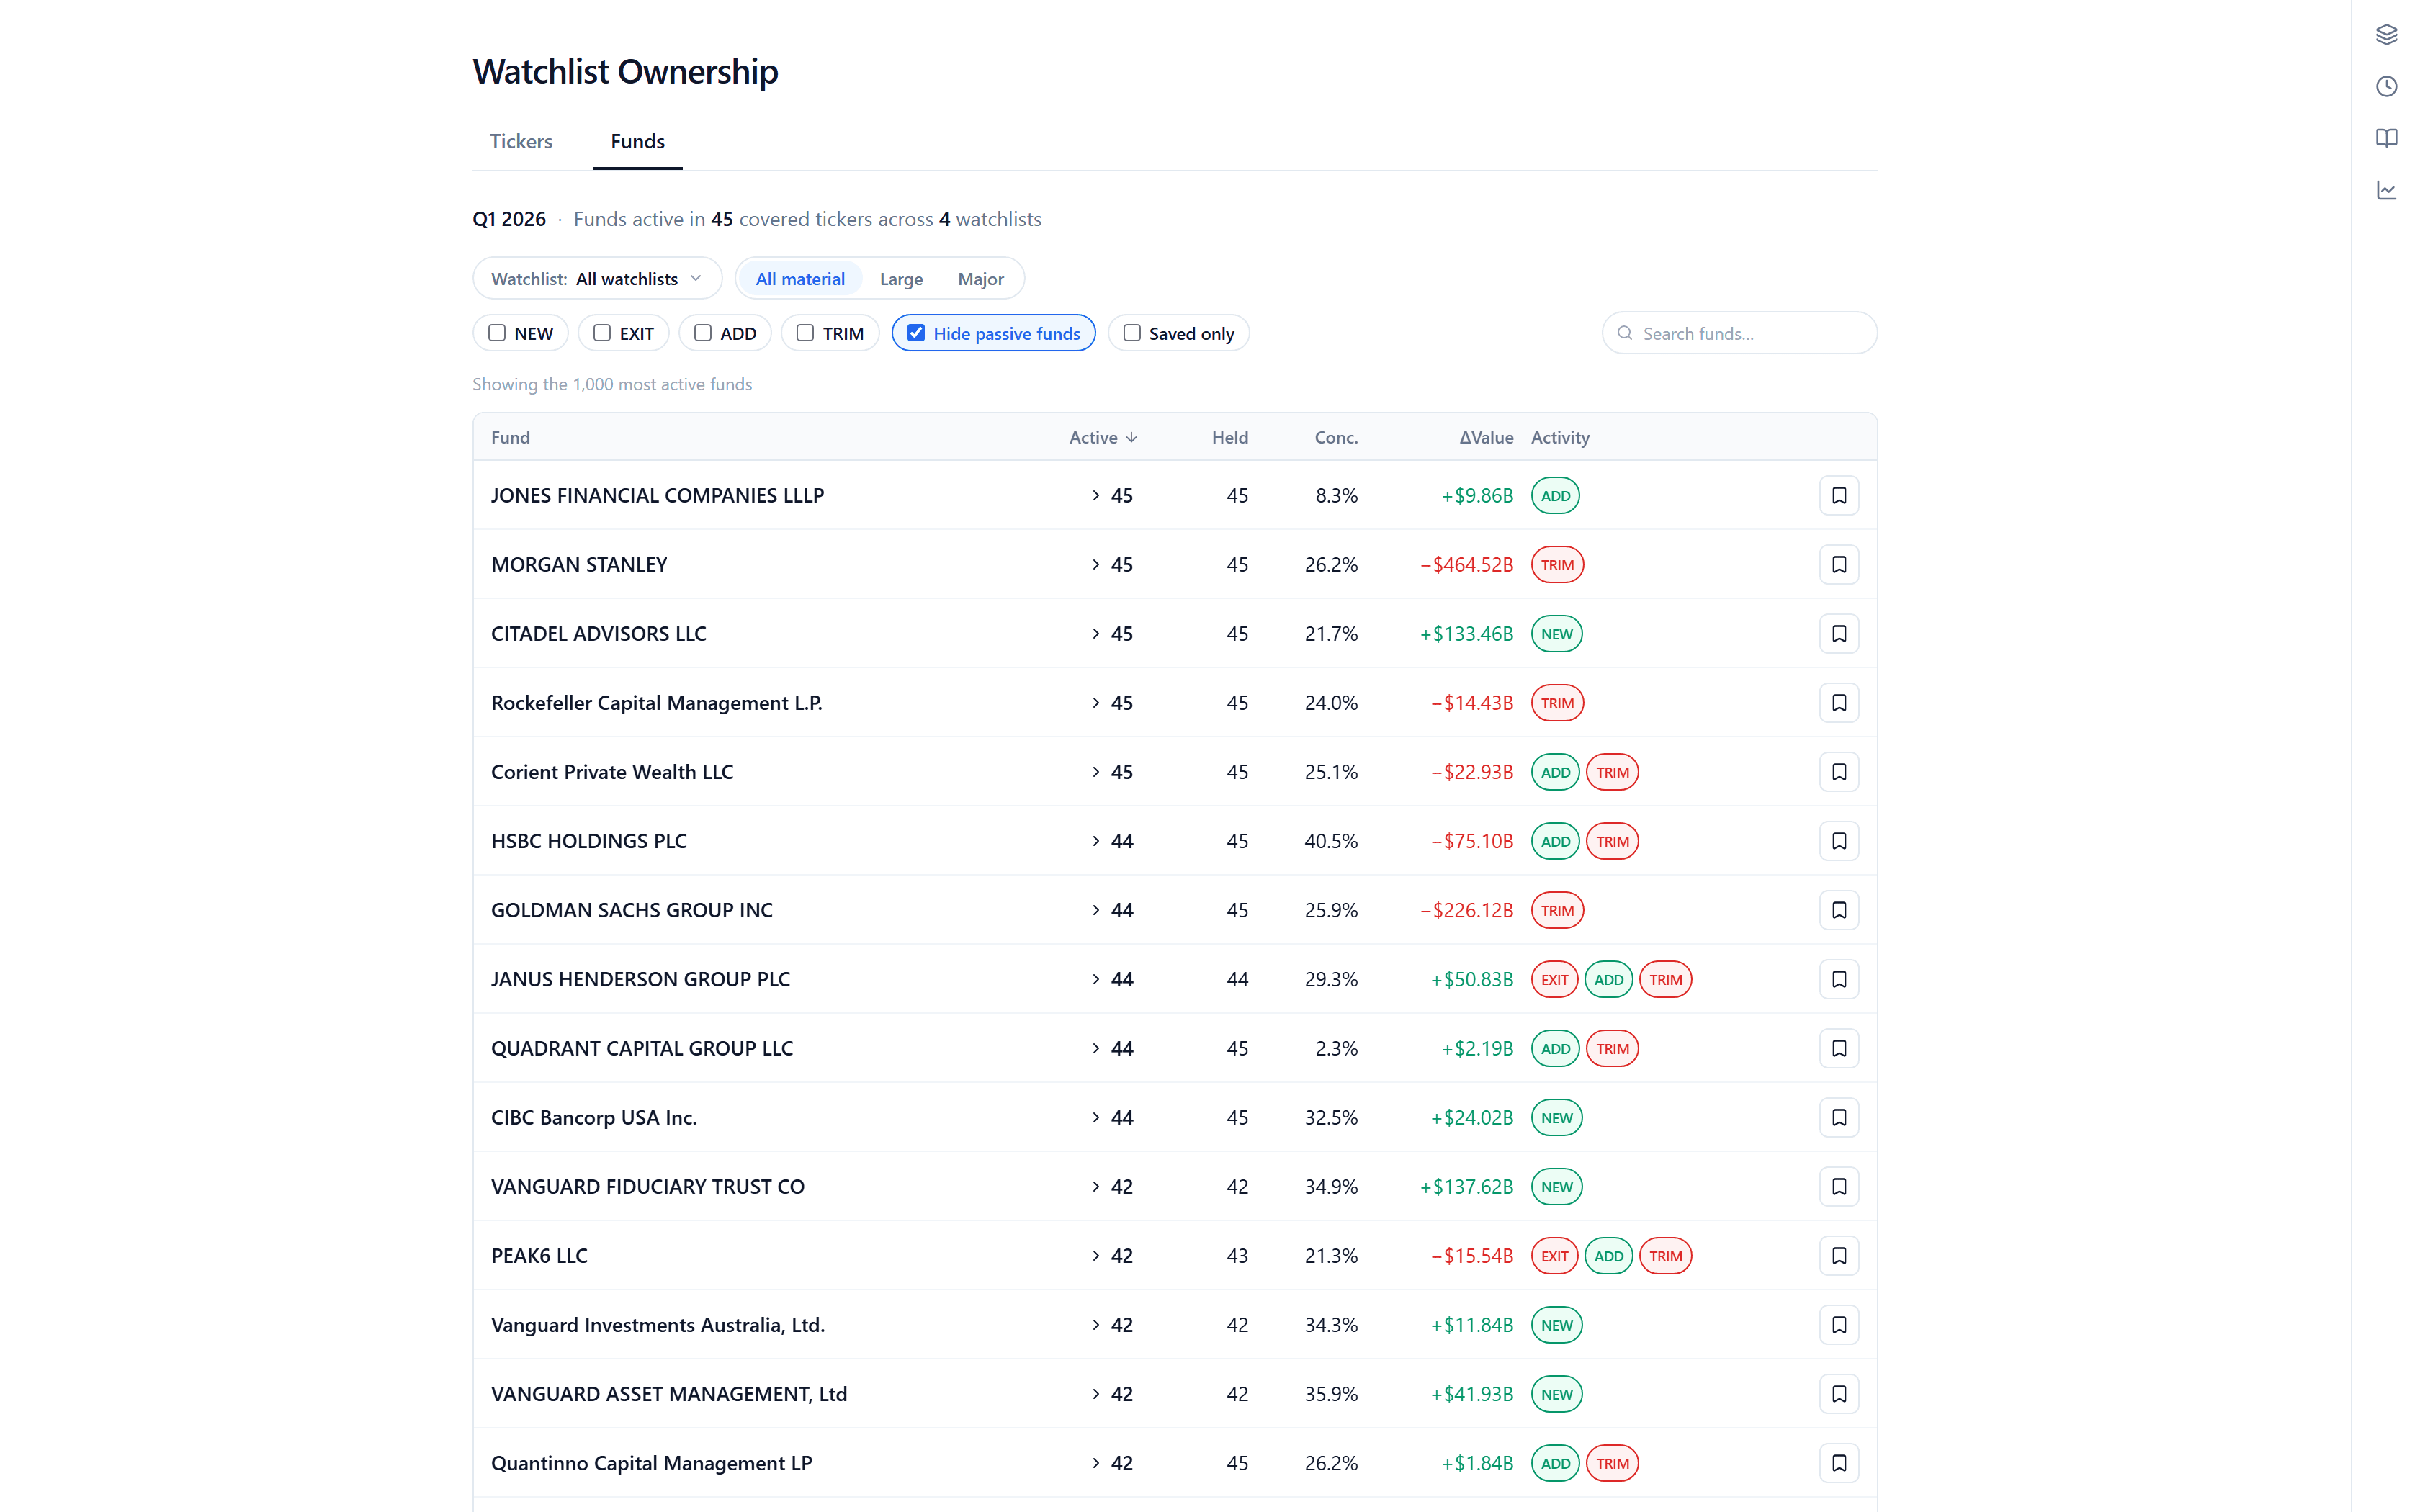
Task: Click TRIM badge on GOLDMAN SACHS row
Action: [1556, 909]
